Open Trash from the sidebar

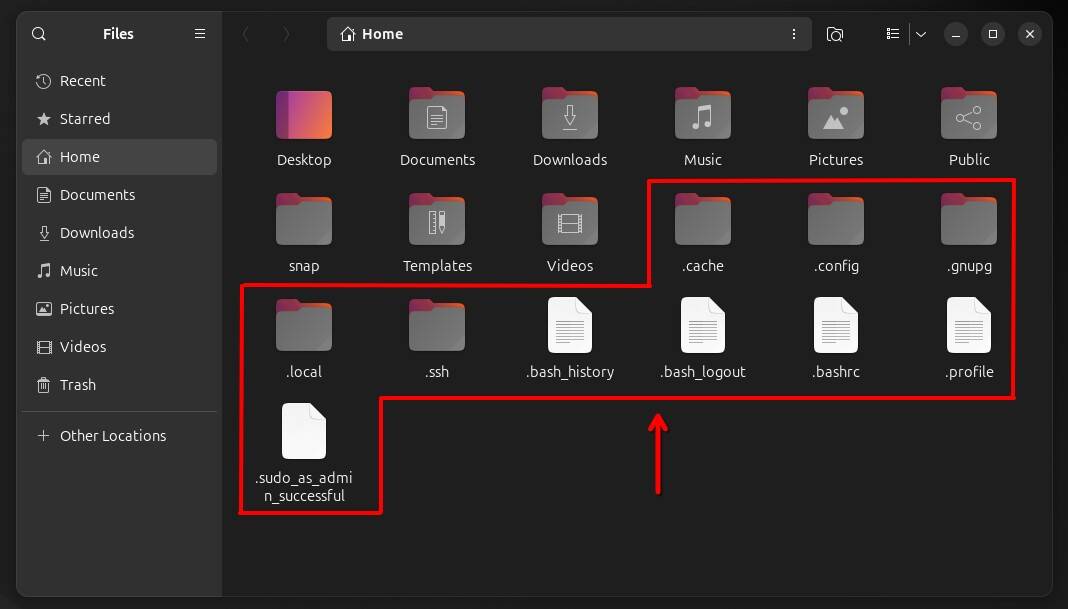coord(77,384)
